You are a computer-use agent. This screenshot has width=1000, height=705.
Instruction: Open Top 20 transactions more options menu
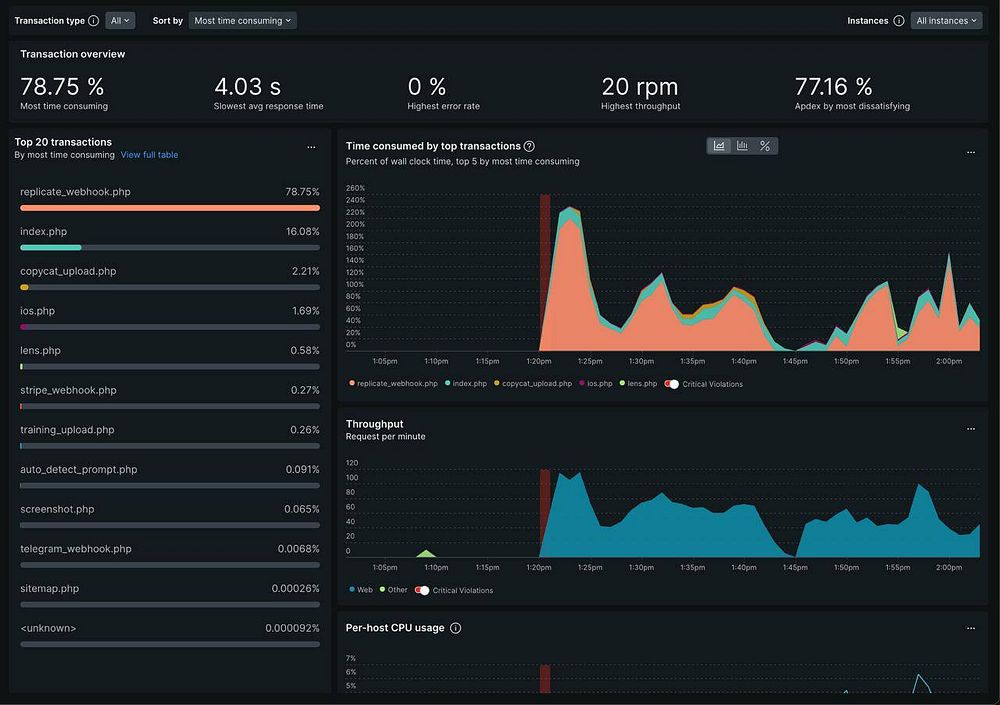pyautogui.click(x=311, y=147)
